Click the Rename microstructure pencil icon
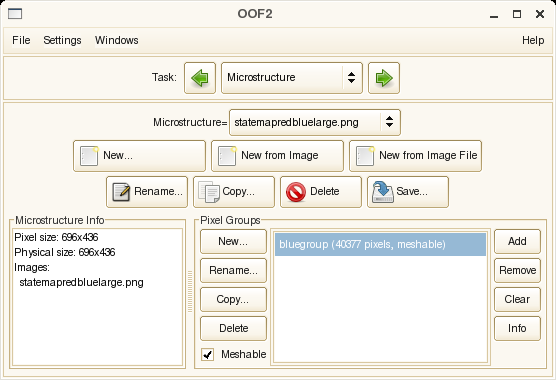The image size is (556, 380). point(121,192)
